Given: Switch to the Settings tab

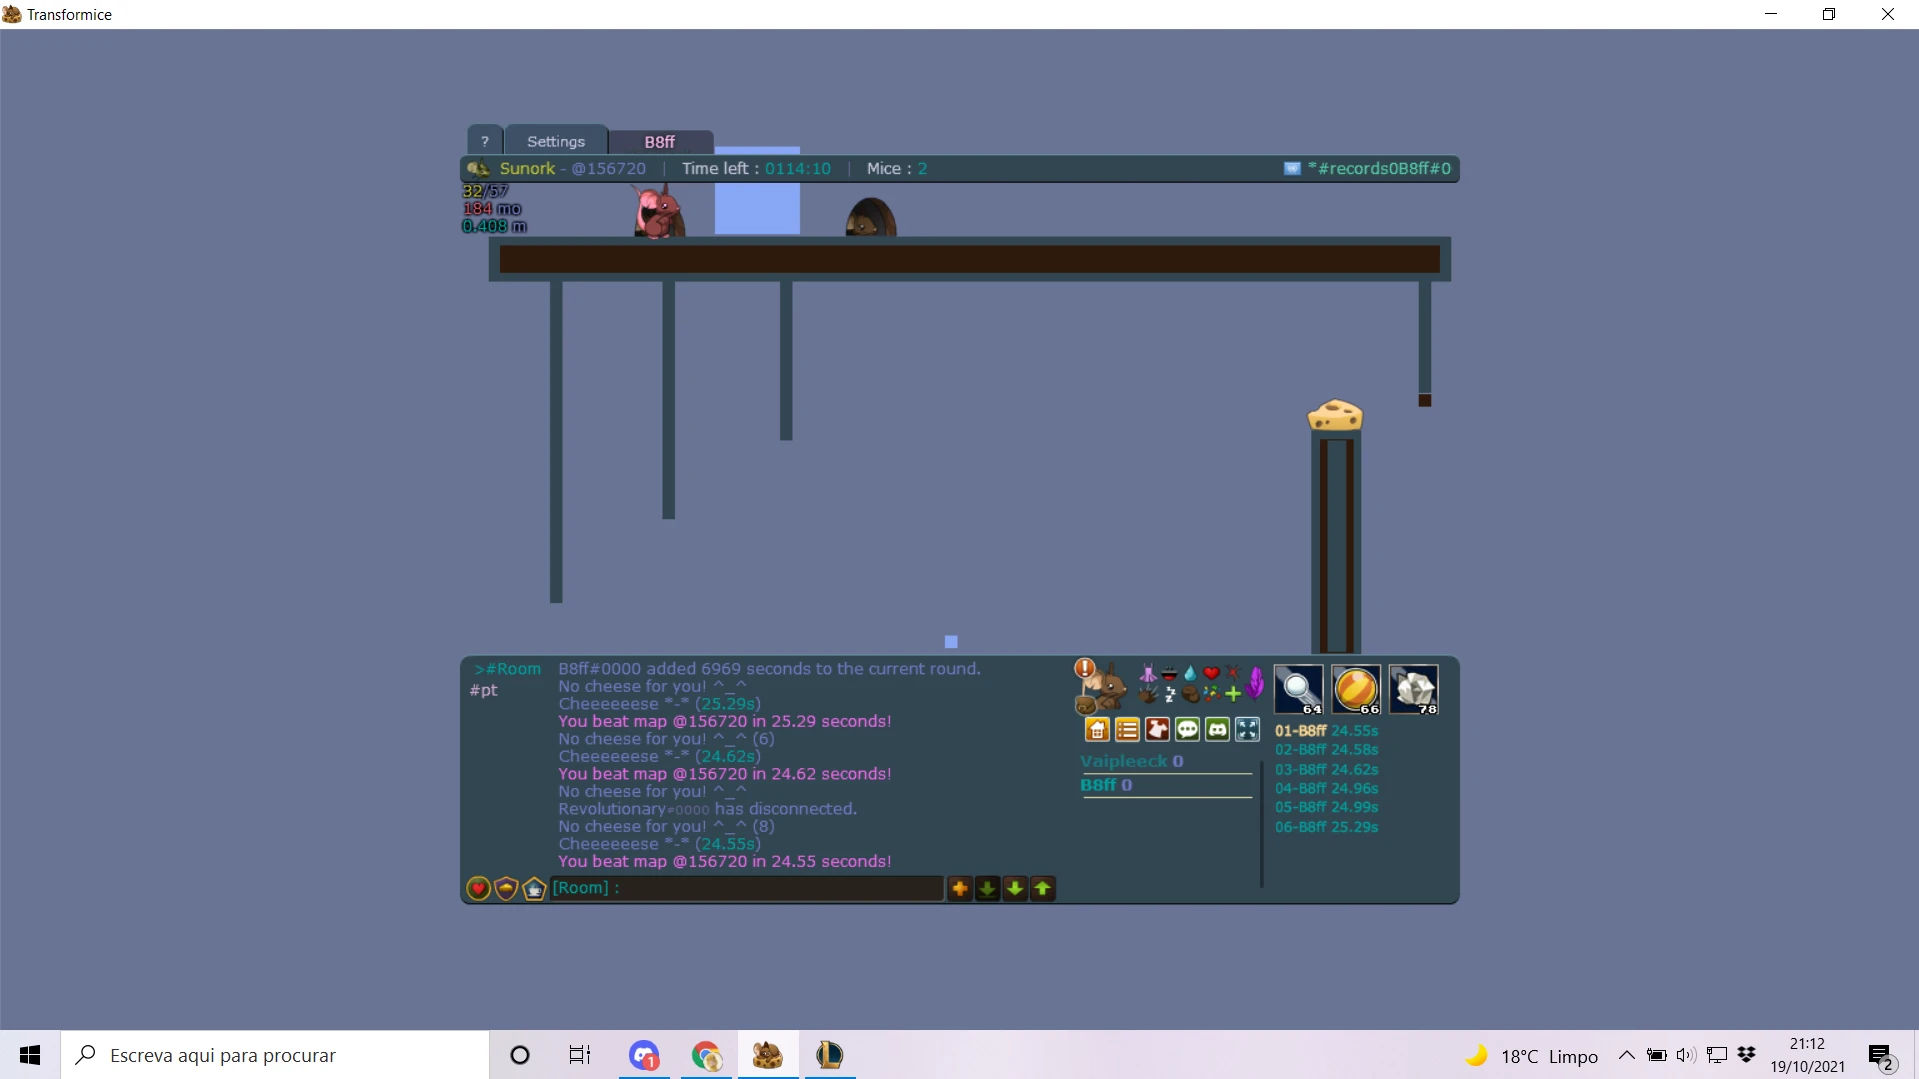Looking at the screenshot, I should (556, 141).
